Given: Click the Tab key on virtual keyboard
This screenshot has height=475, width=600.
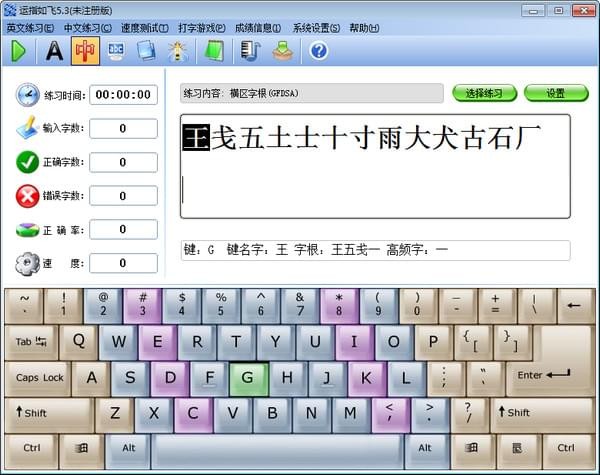Looking at the screenshot, I should point(31,343).
